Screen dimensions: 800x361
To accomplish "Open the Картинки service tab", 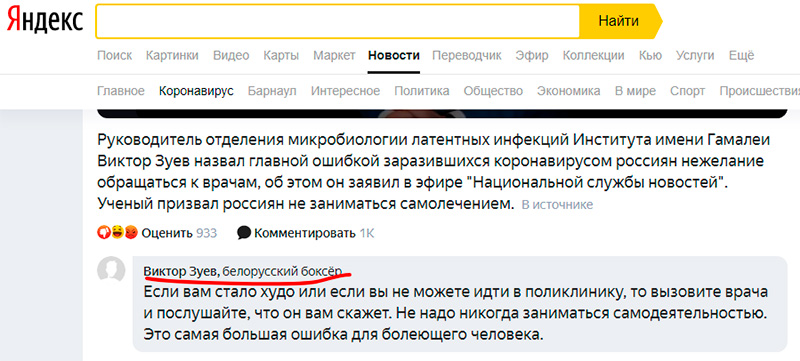I will click(172, 56).
